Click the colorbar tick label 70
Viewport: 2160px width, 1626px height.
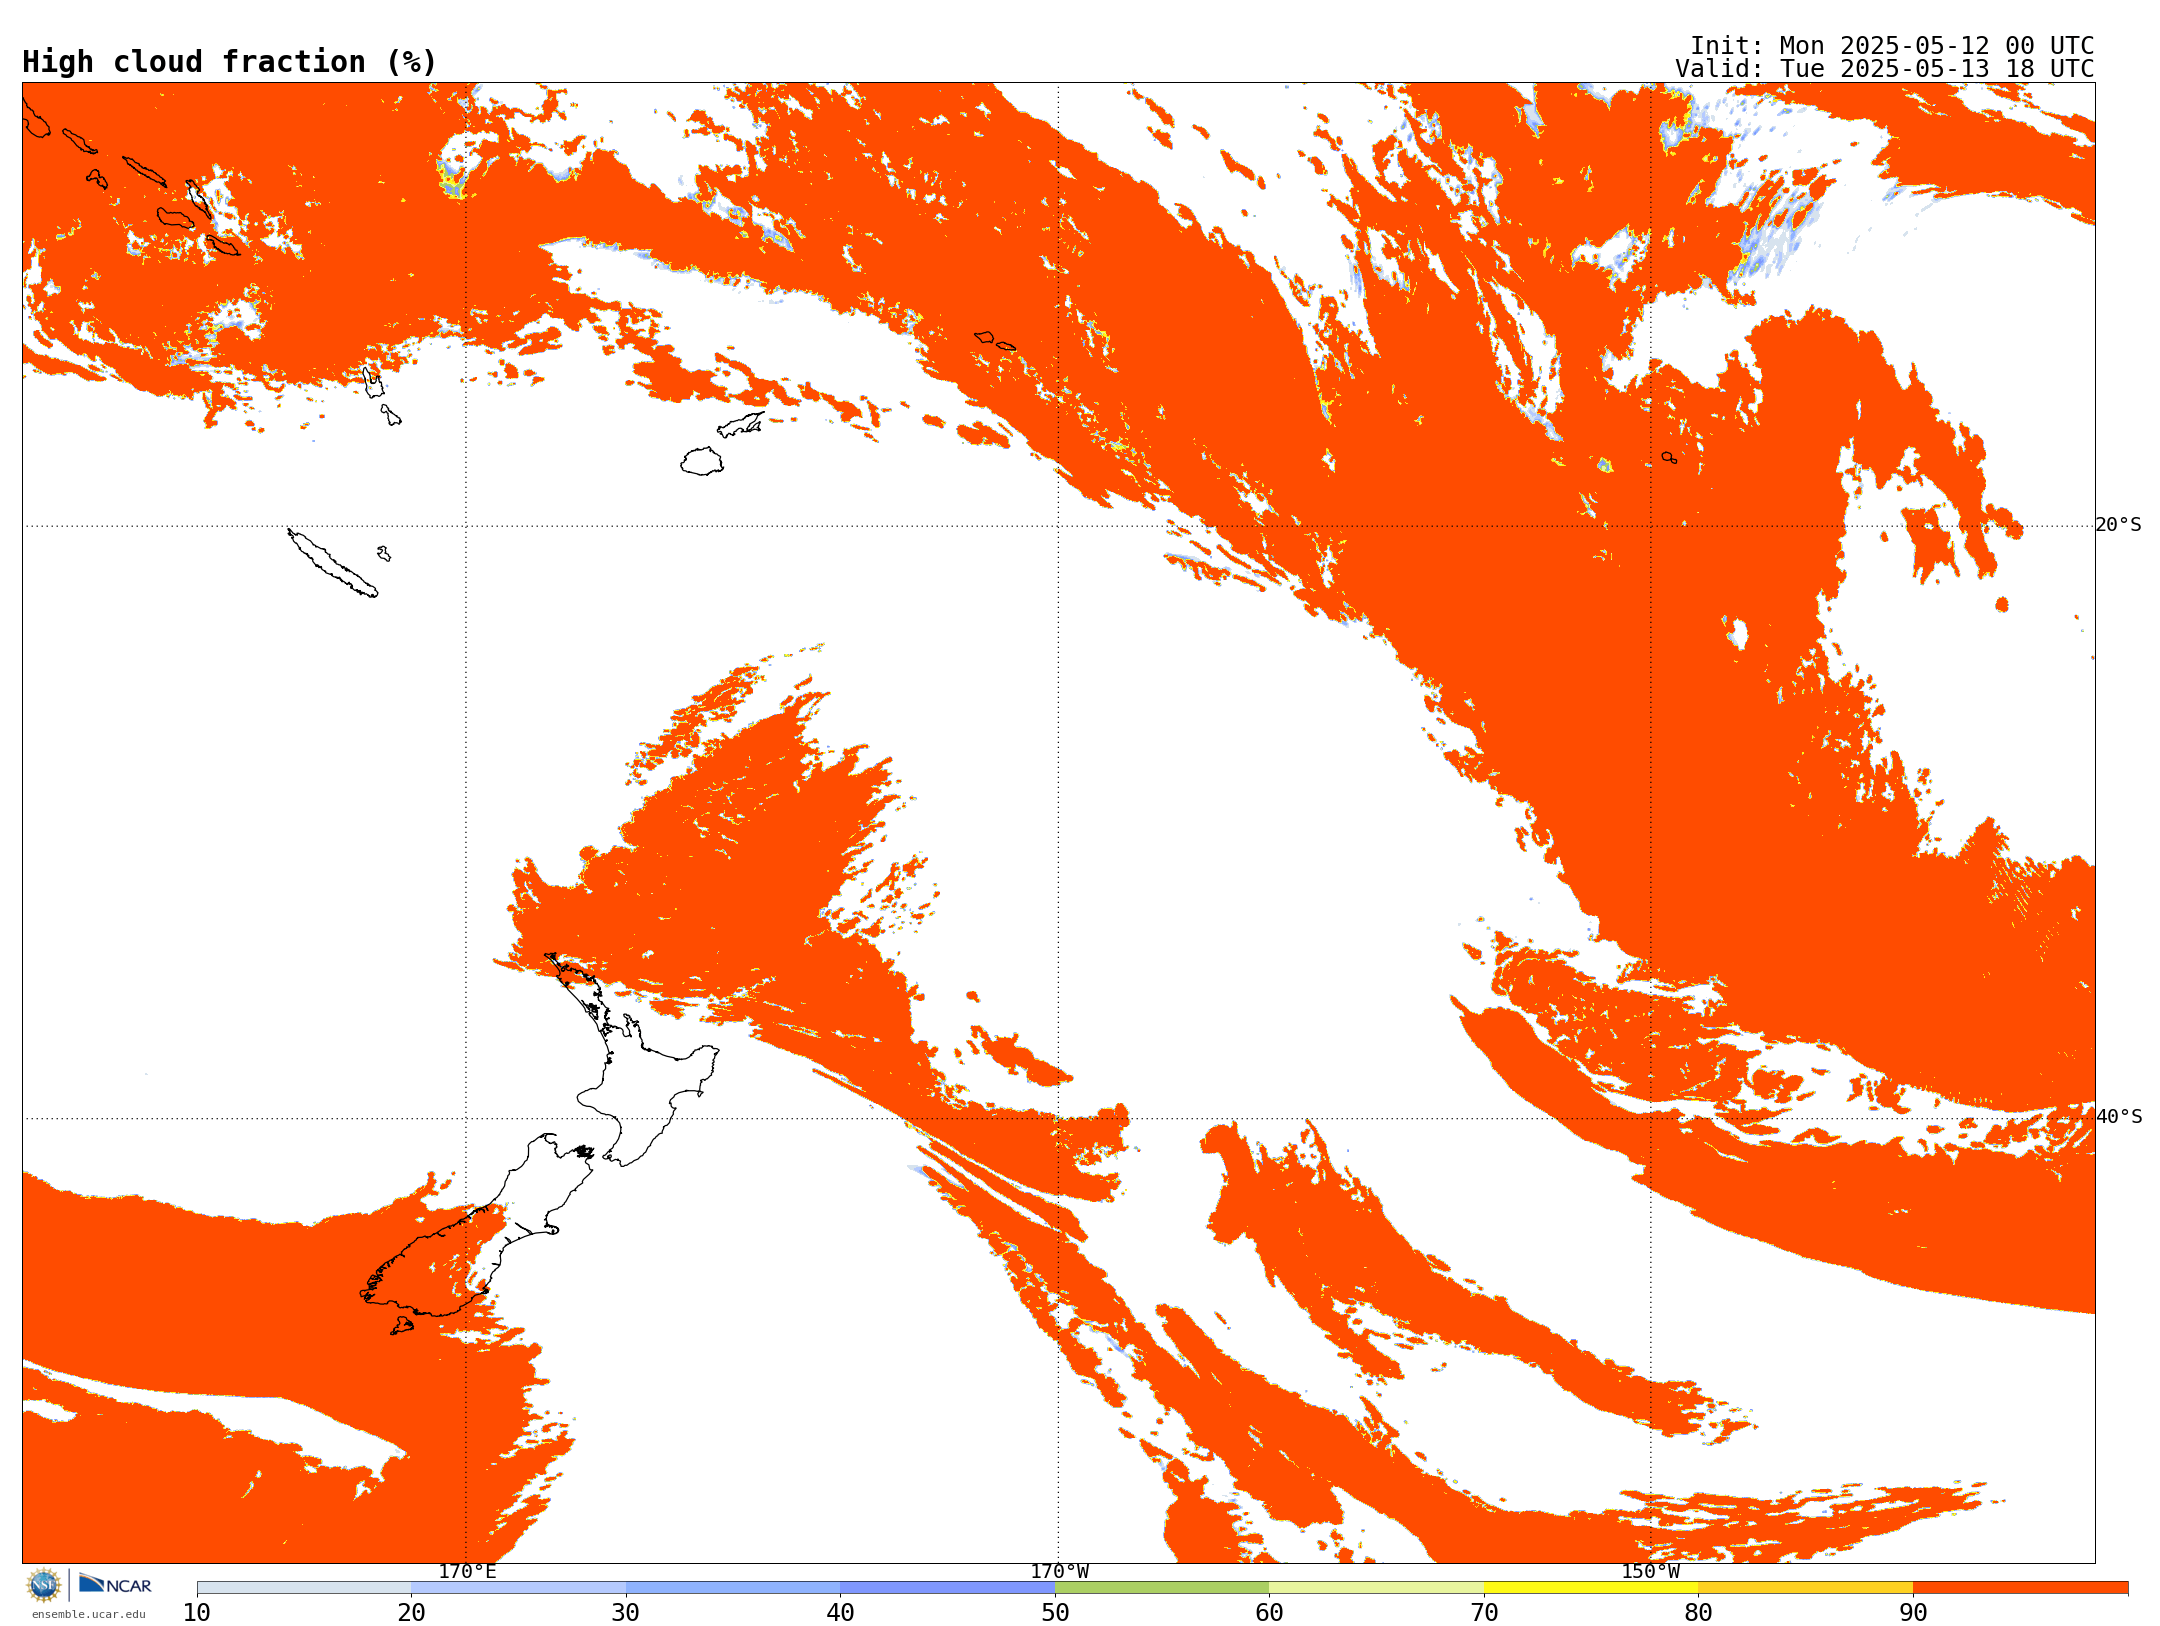[1484, 1613]
